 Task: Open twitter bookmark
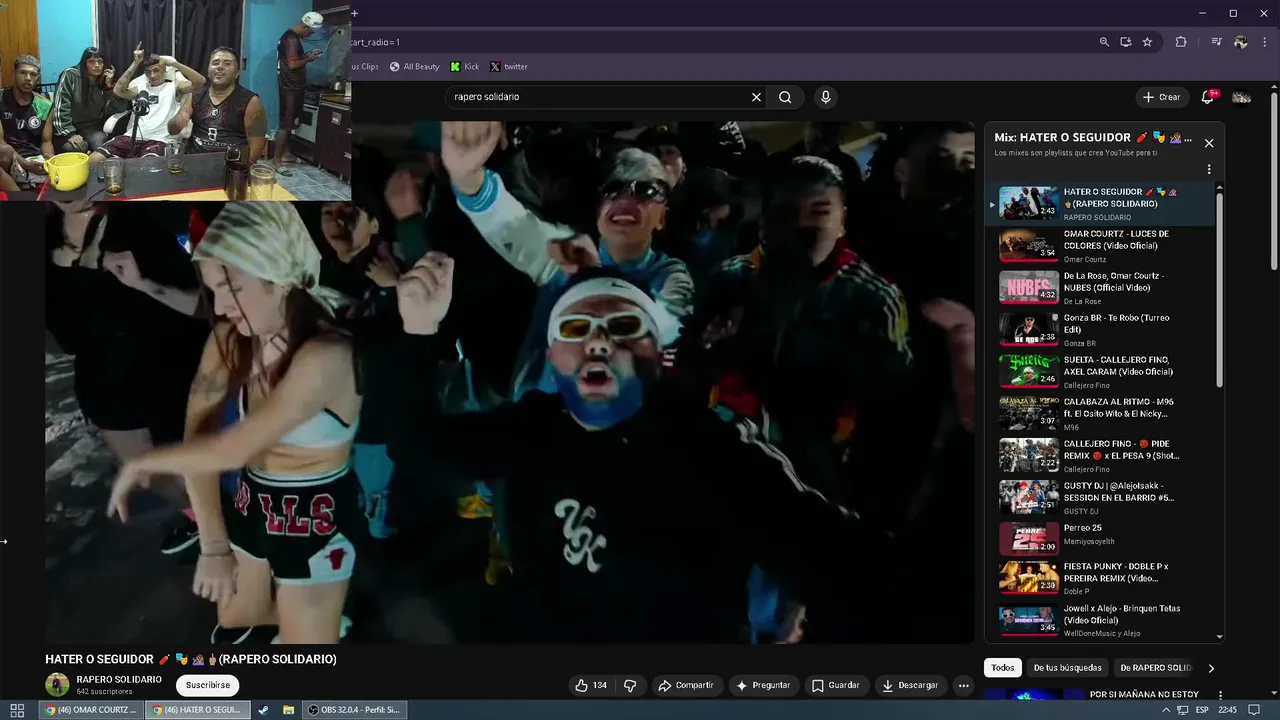coord(509,67)
